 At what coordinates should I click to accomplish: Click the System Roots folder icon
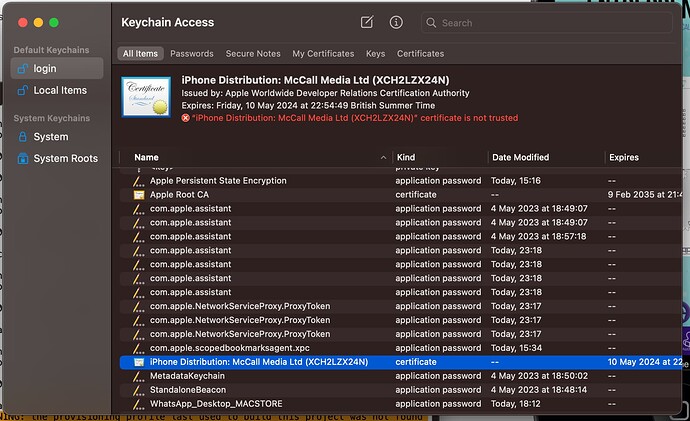(22, 158)
